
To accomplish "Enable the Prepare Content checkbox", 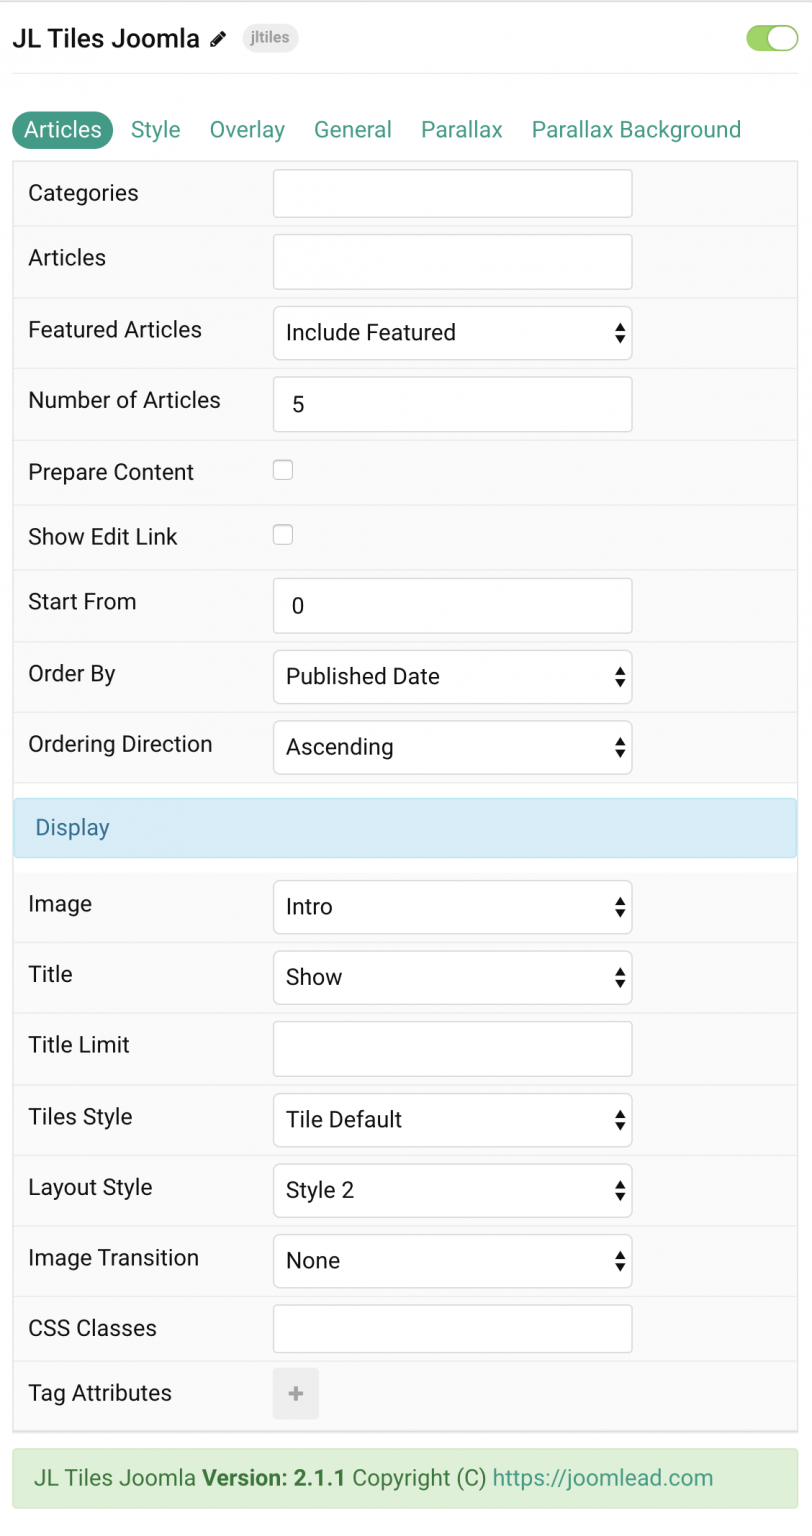I will [x=282, y=469].
